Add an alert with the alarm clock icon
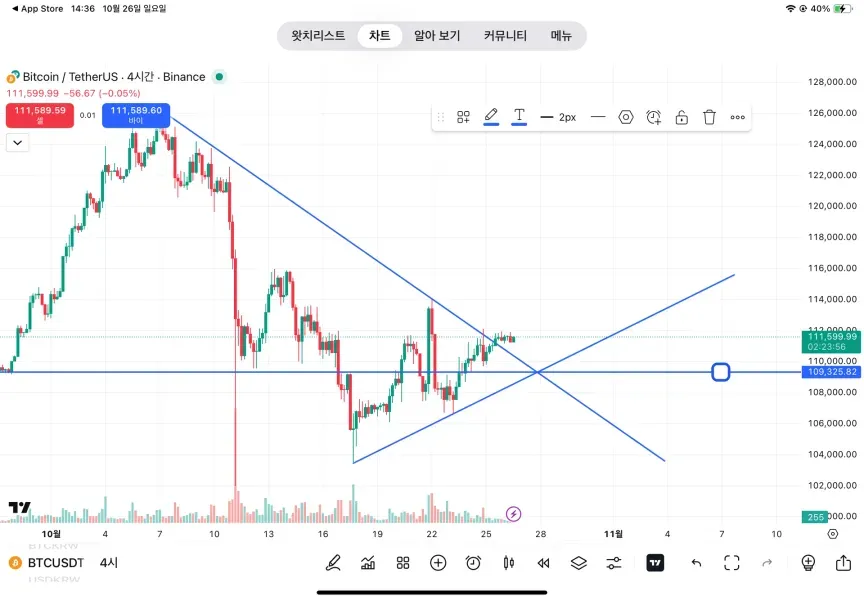Viewport: 864px width, 600px height. click(473, 563)
